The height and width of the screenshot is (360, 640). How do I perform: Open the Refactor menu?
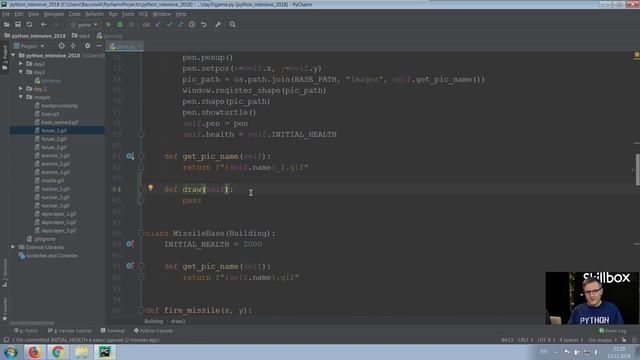94,14
